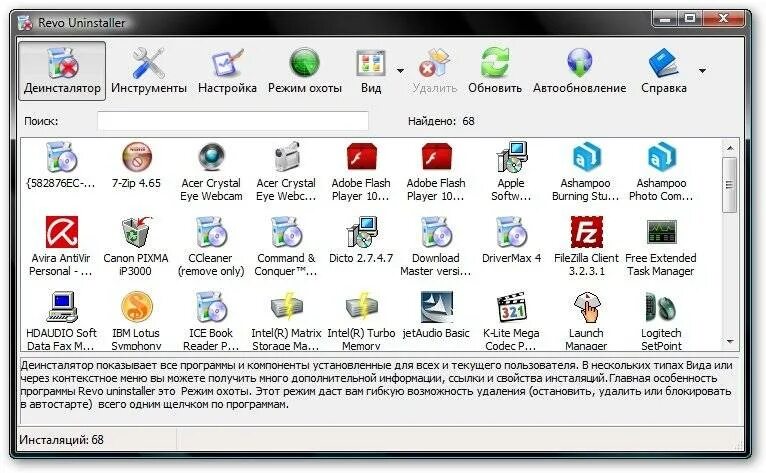Click Обновить to refresh the list

[495, 71]
